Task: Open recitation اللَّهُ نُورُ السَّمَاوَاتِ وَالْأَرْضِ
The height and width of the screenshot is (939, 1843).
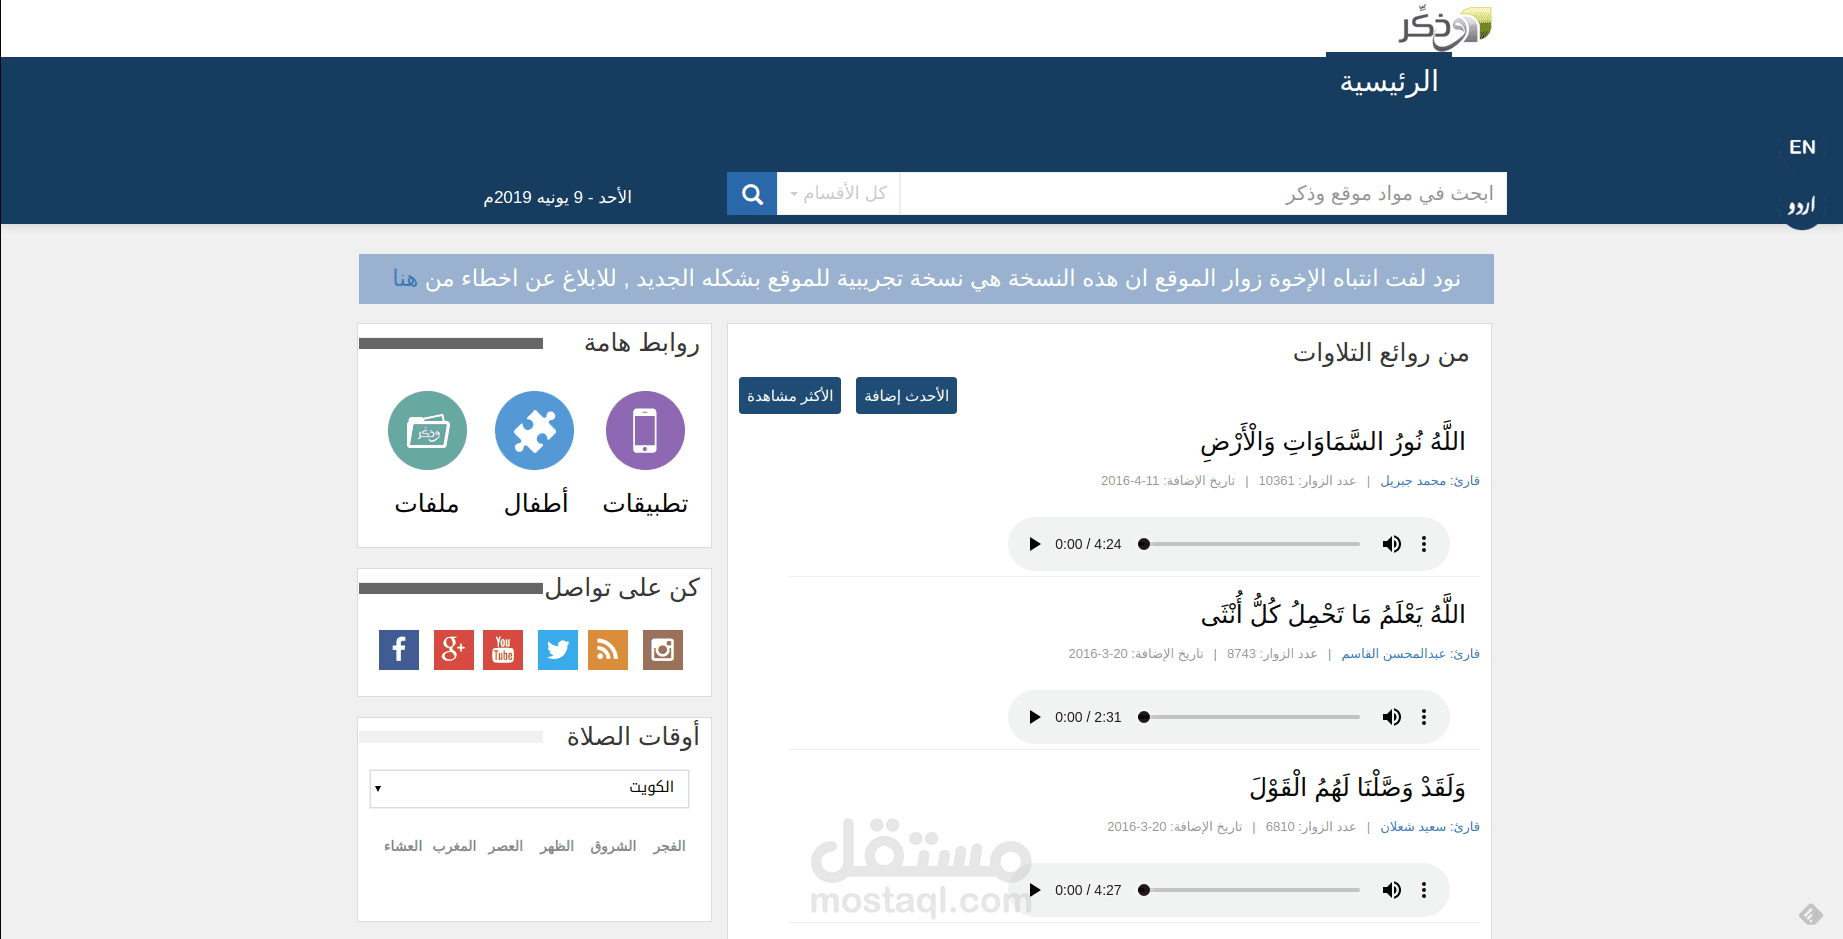Action: click(x=1333, y=441)
